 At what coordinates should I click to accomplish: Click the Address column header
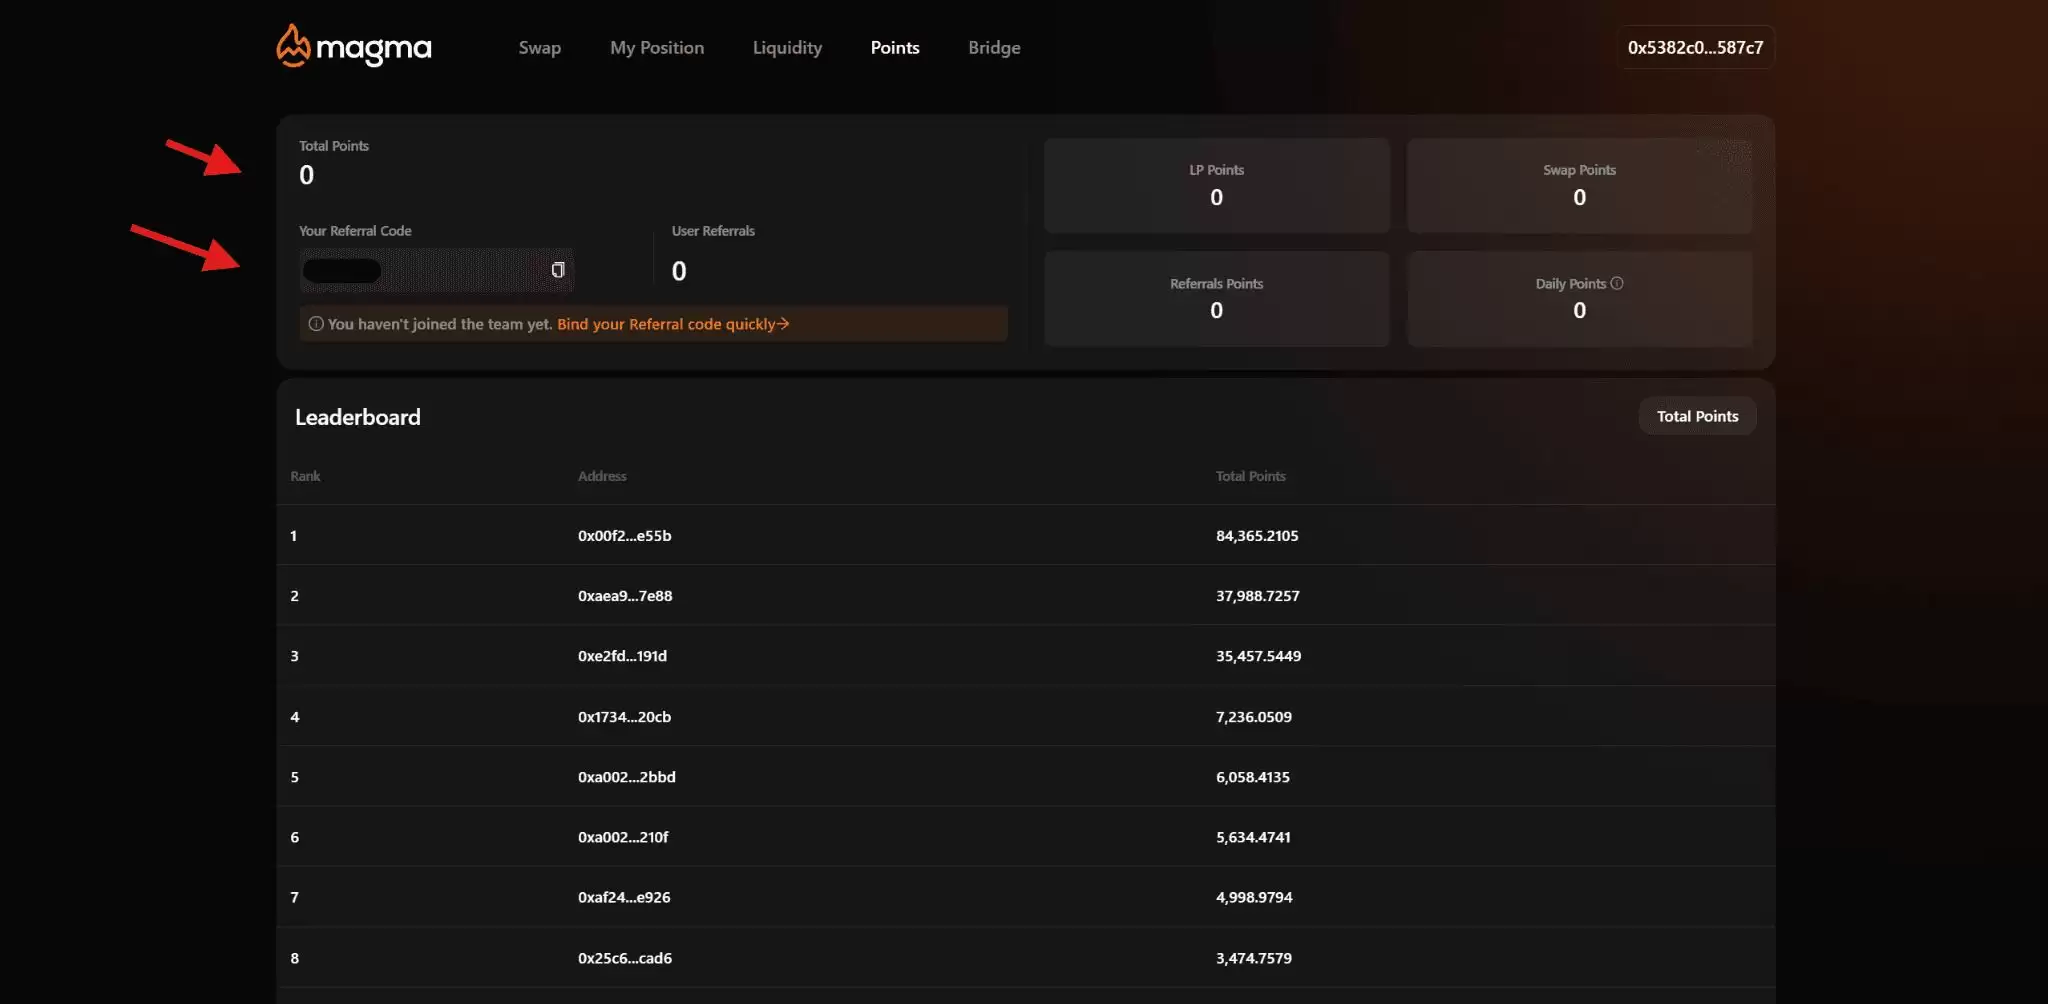point(602,476)
